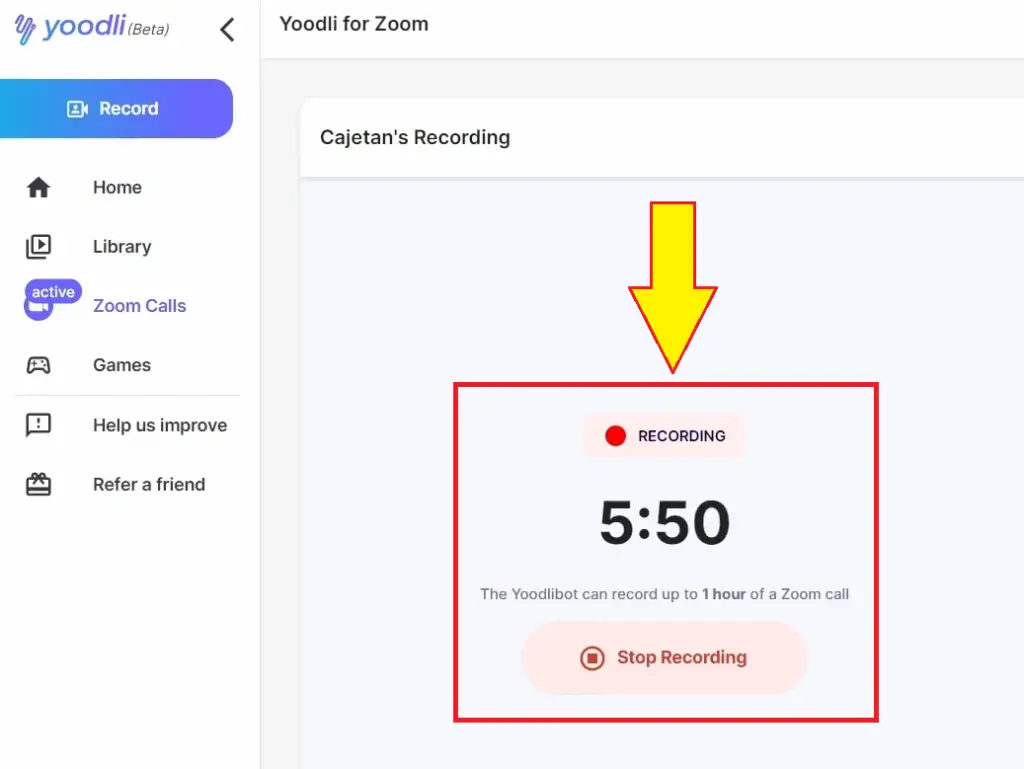
Task: Click the Home house icon
Action: 39,187
